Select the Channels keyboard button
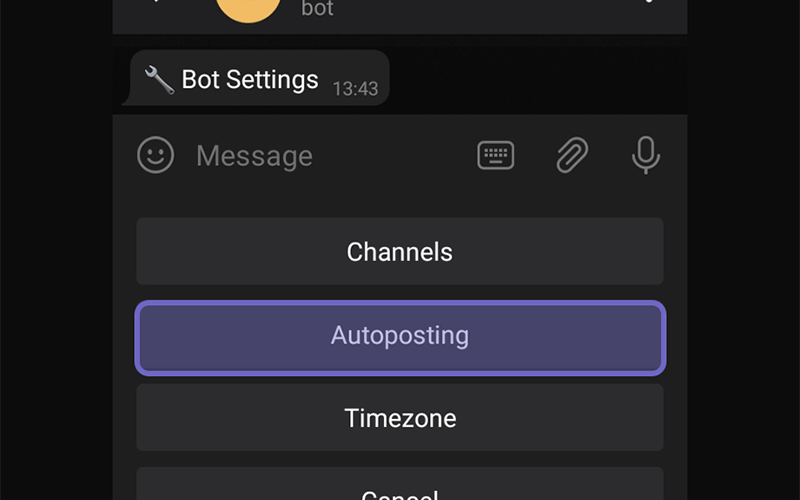 tap(400, 251)
